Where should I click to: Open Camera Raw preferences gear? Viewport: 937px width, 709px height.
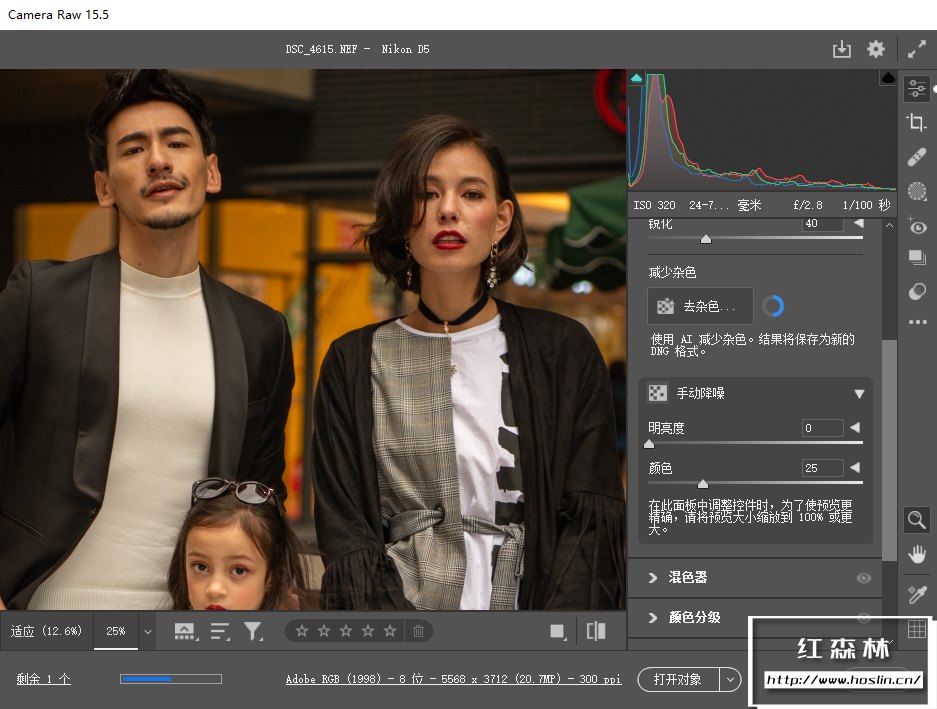point(876,50)
